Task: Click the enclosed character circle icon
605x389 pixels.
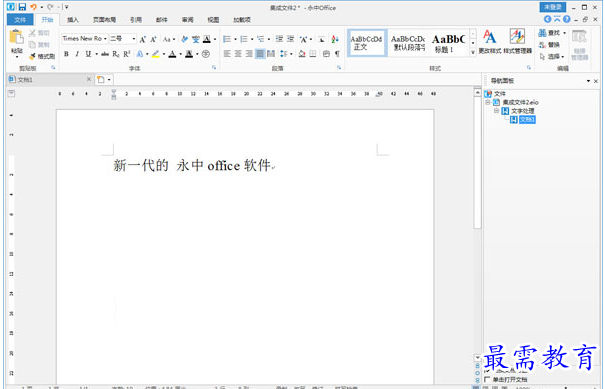Action: pyautogui.click(x=206, y=54)
